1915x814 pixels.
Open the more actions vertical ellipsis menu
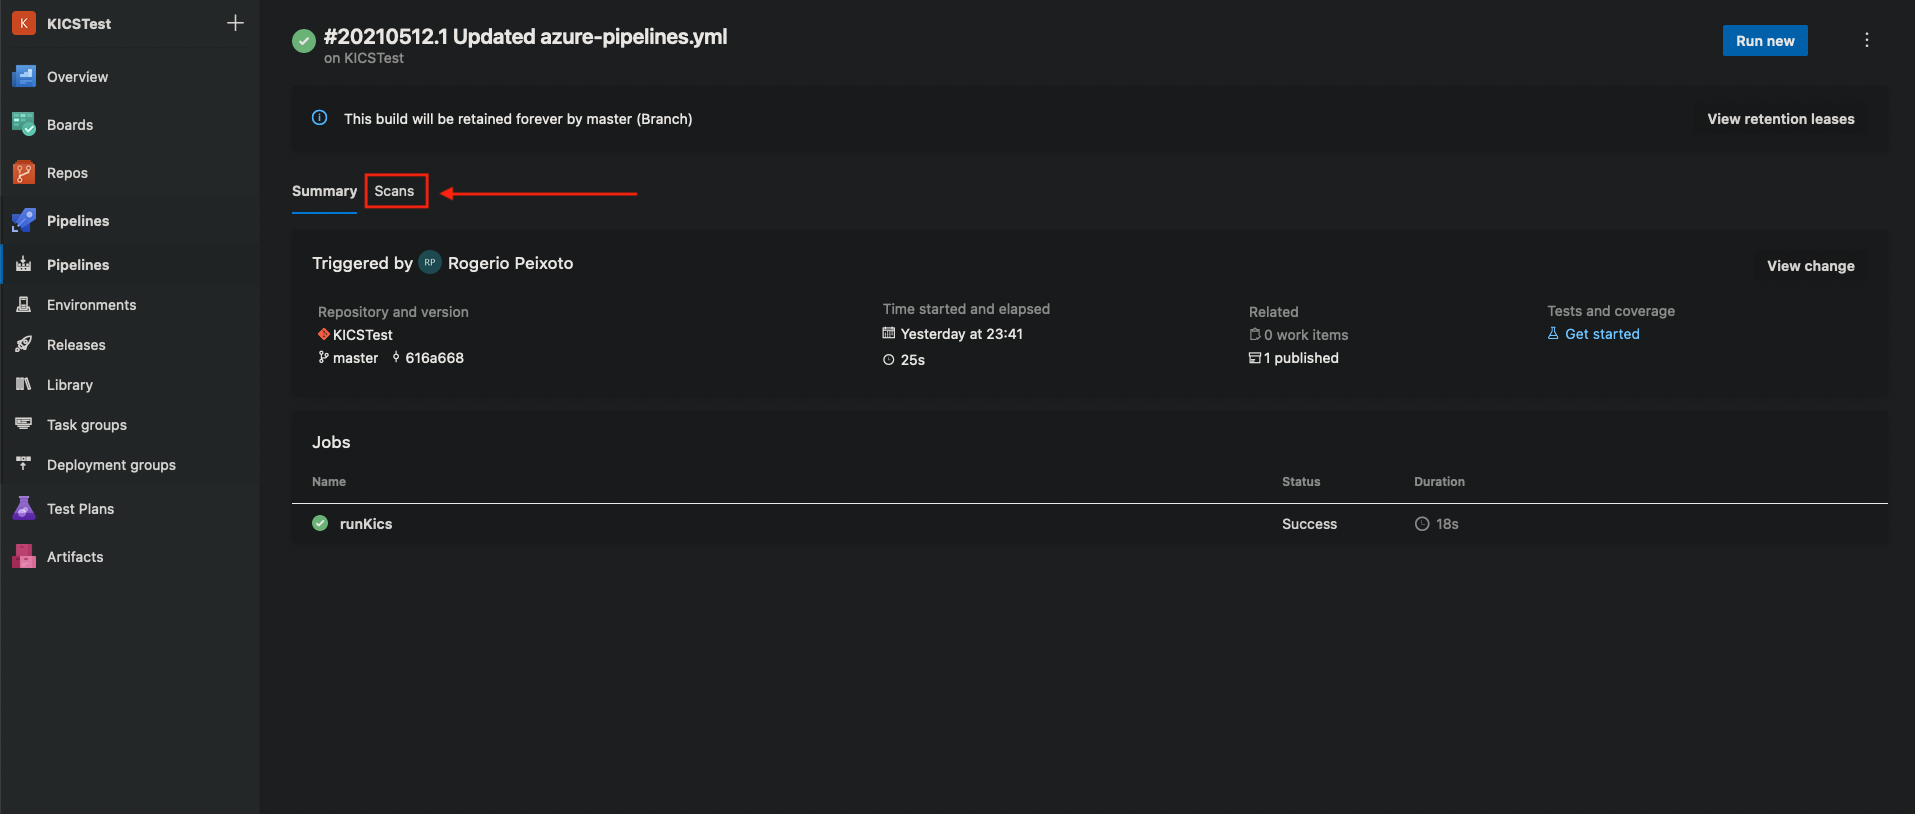pyautogui.click(x=1867, y=40)
